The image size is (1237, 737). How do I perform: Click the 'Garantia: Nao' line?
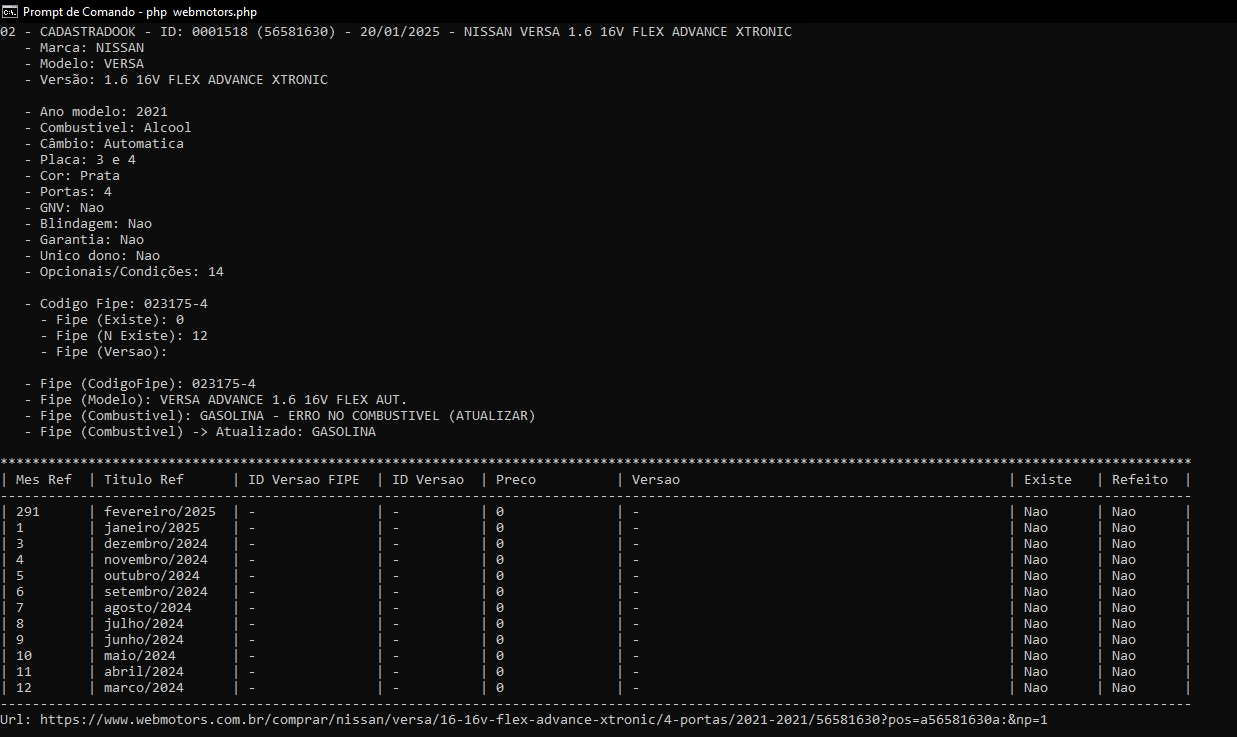pos(84,240)
